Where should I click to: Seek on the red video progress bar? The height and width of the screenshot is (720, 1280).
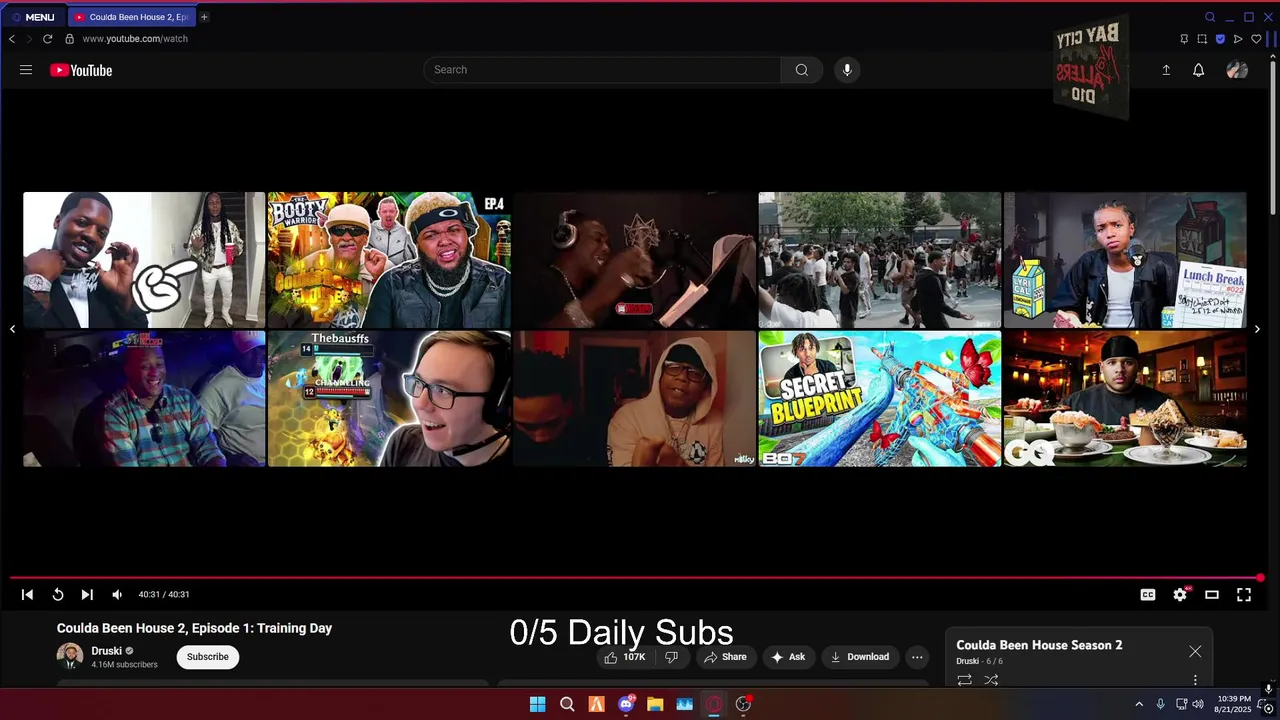(636, 578)
